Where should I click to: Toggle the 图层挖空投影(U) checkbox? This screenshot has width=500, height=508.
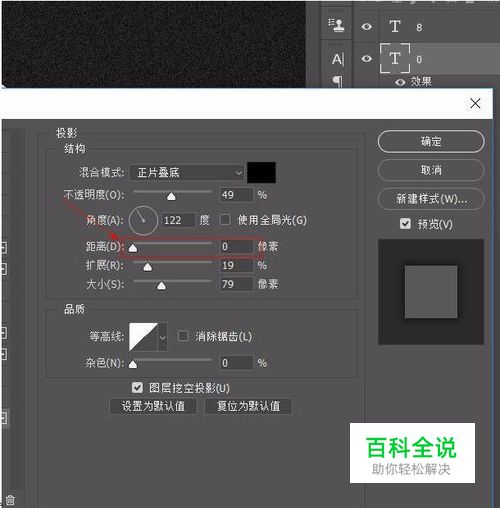tap(137, 388)
